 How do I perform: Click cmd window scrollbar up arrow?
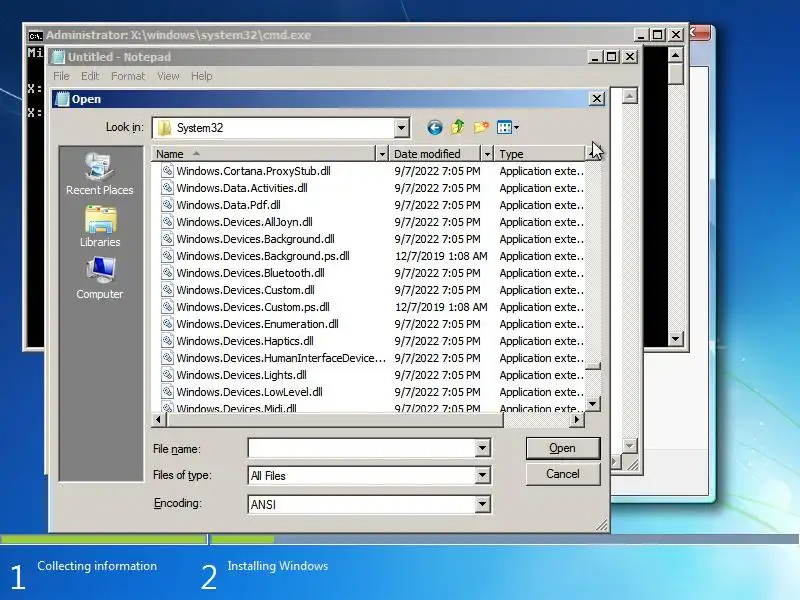[676, 55]
